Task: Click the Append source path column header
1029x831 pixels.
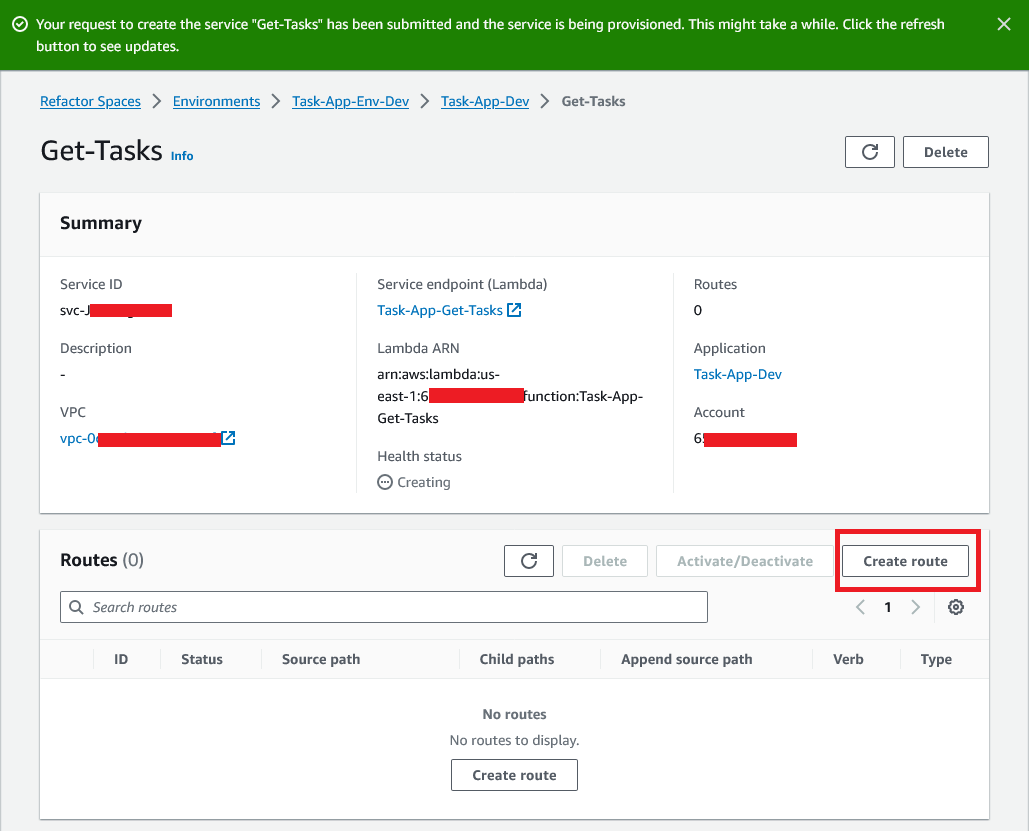Action: tap(686, 659)
